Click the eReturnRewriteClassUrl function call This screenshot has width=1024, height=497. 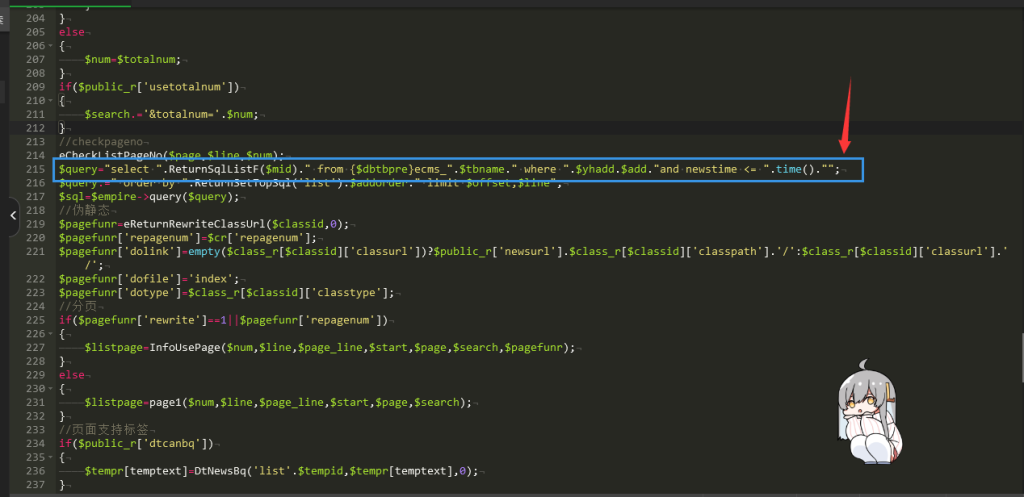(x=194, y=224)
